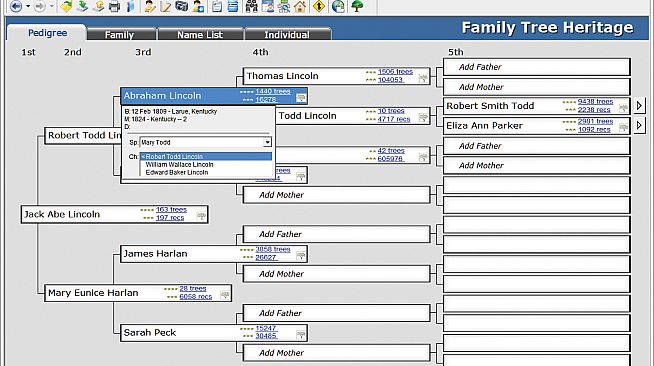Click the flag icon in Abraham Lincoln header
The height and width of the screenshot is (366, 654).
301,98
